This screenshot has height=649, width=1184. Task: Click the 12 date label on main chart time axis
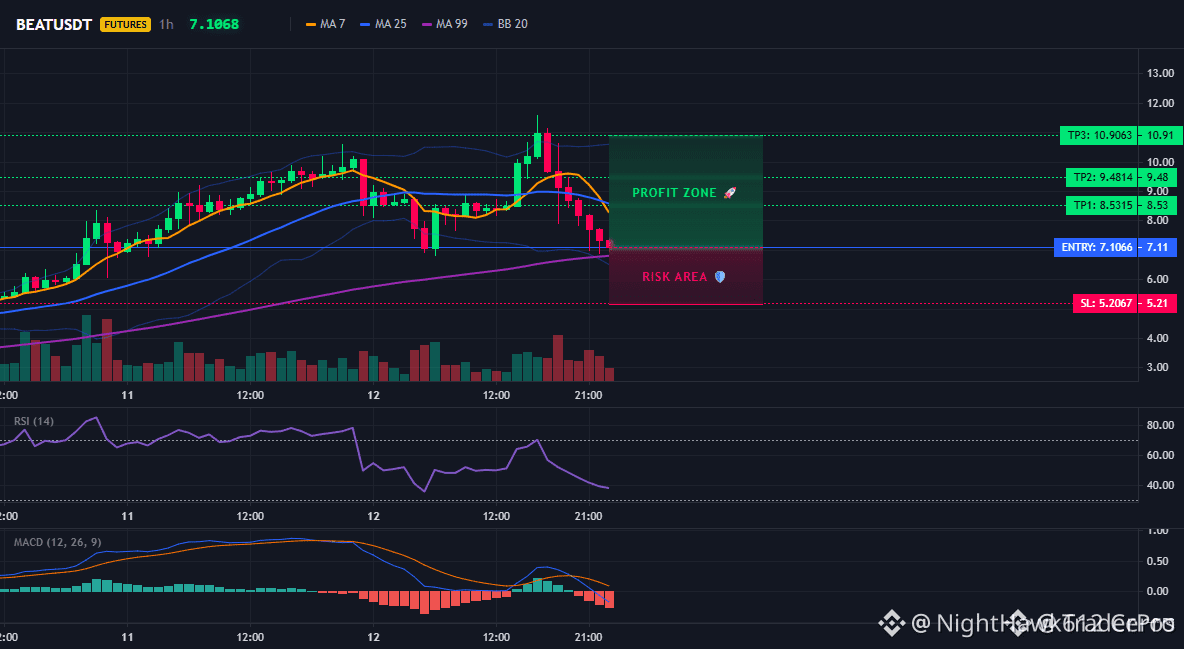(373, 395)
